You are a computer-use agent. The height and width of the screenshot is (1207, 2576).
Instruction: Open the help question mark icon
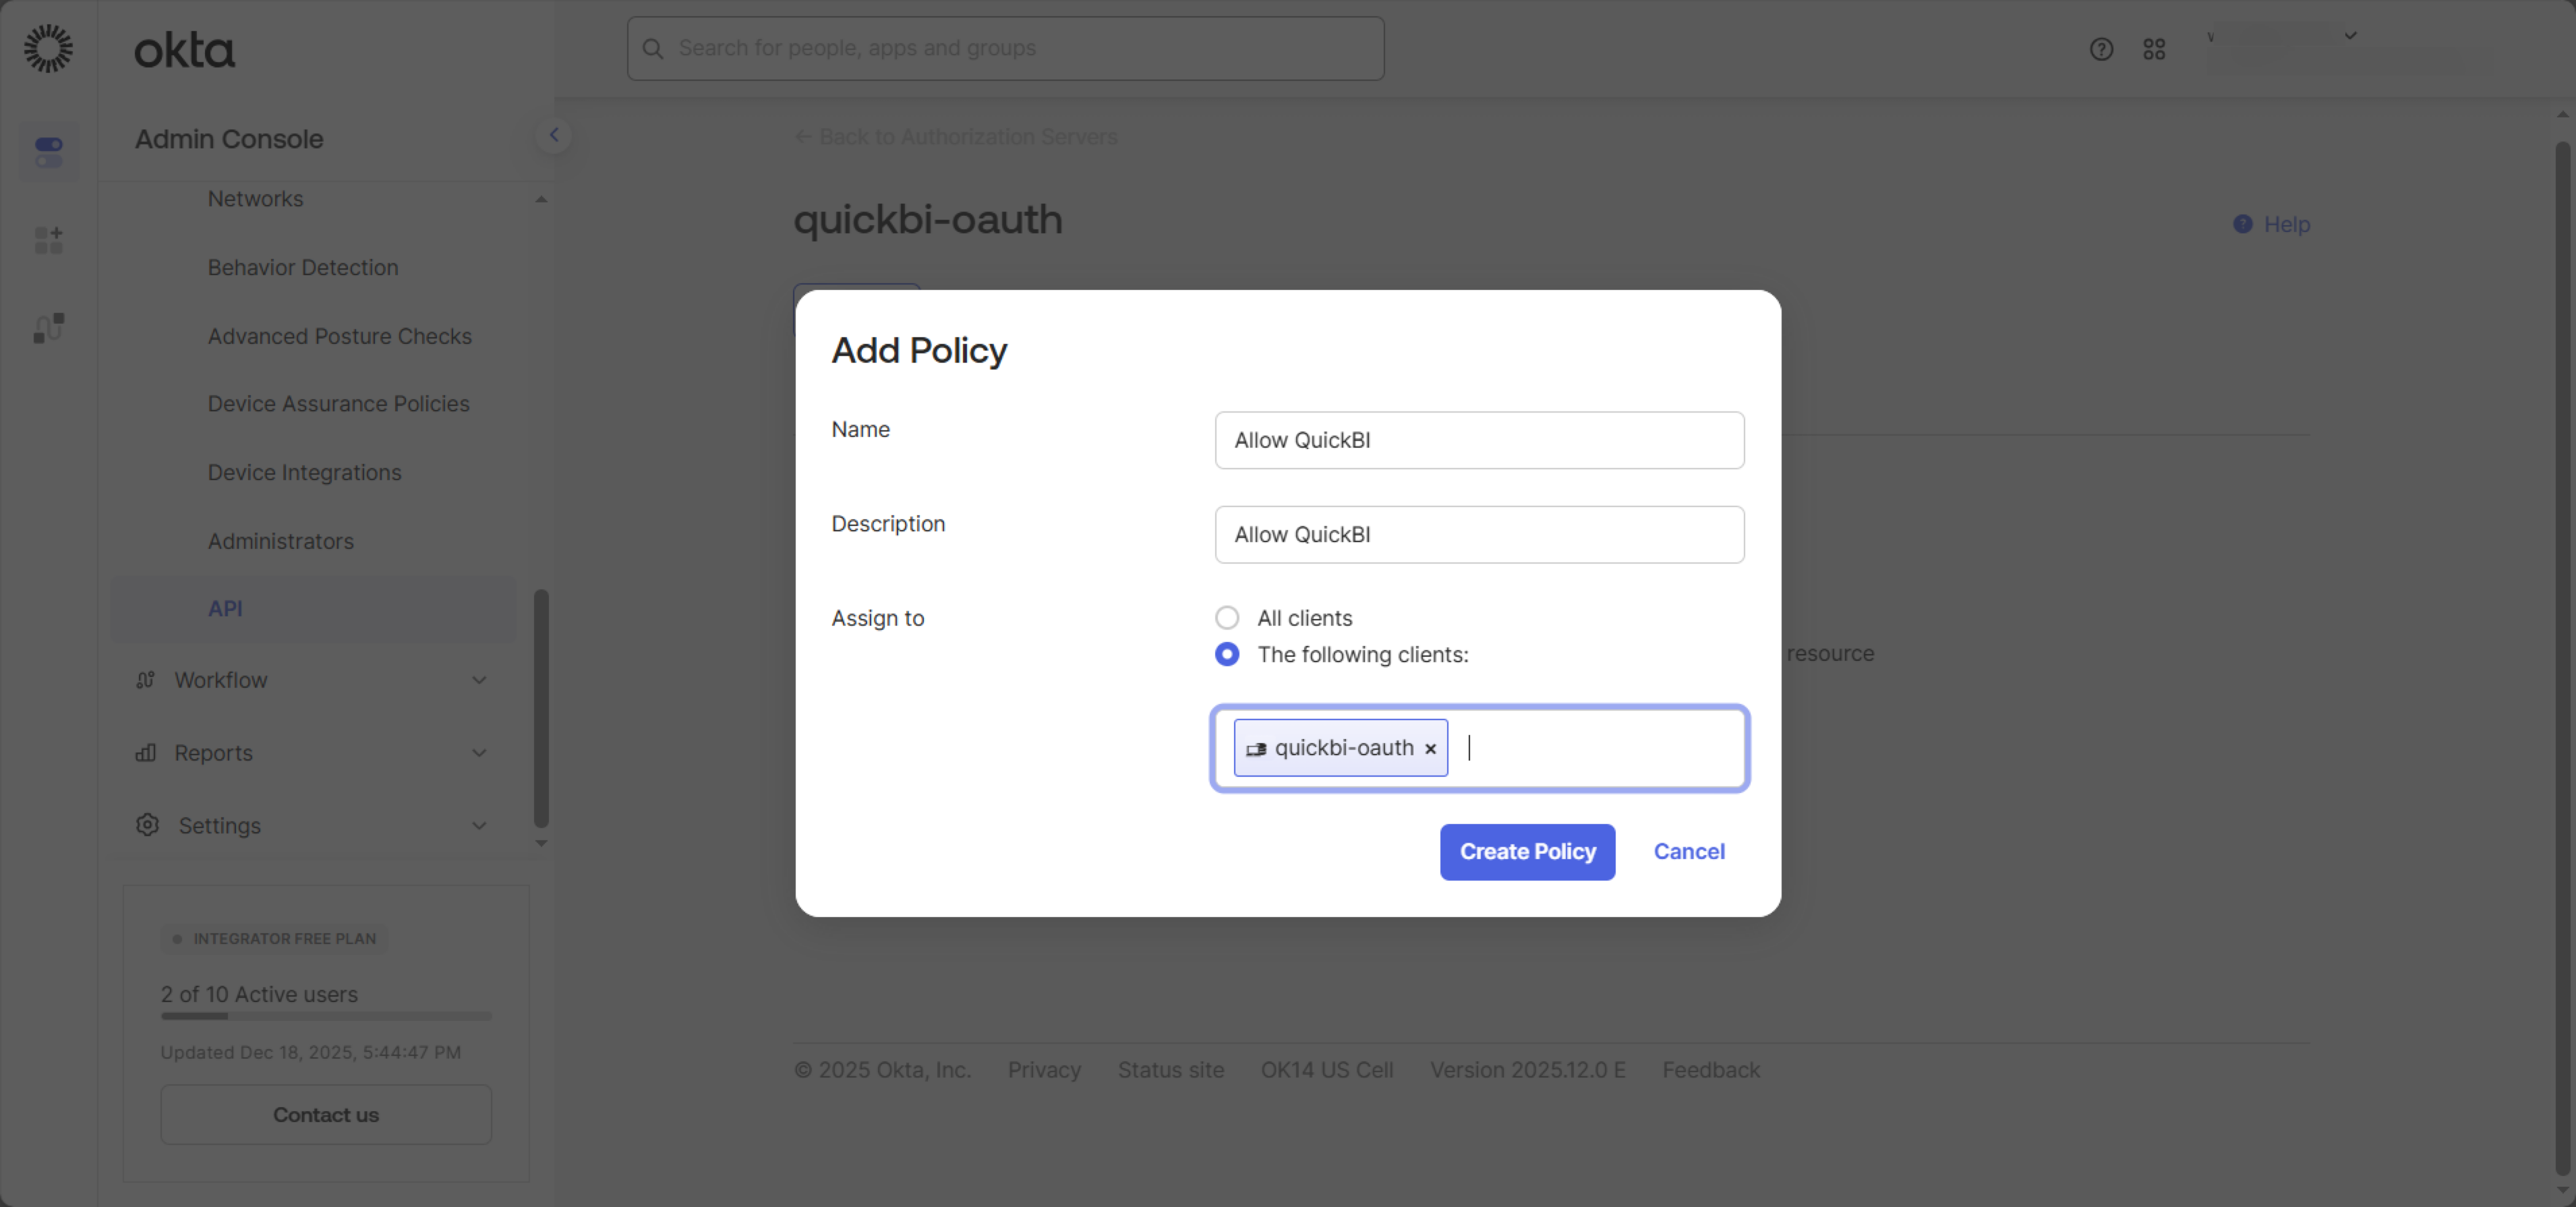tap(2101, 49)
